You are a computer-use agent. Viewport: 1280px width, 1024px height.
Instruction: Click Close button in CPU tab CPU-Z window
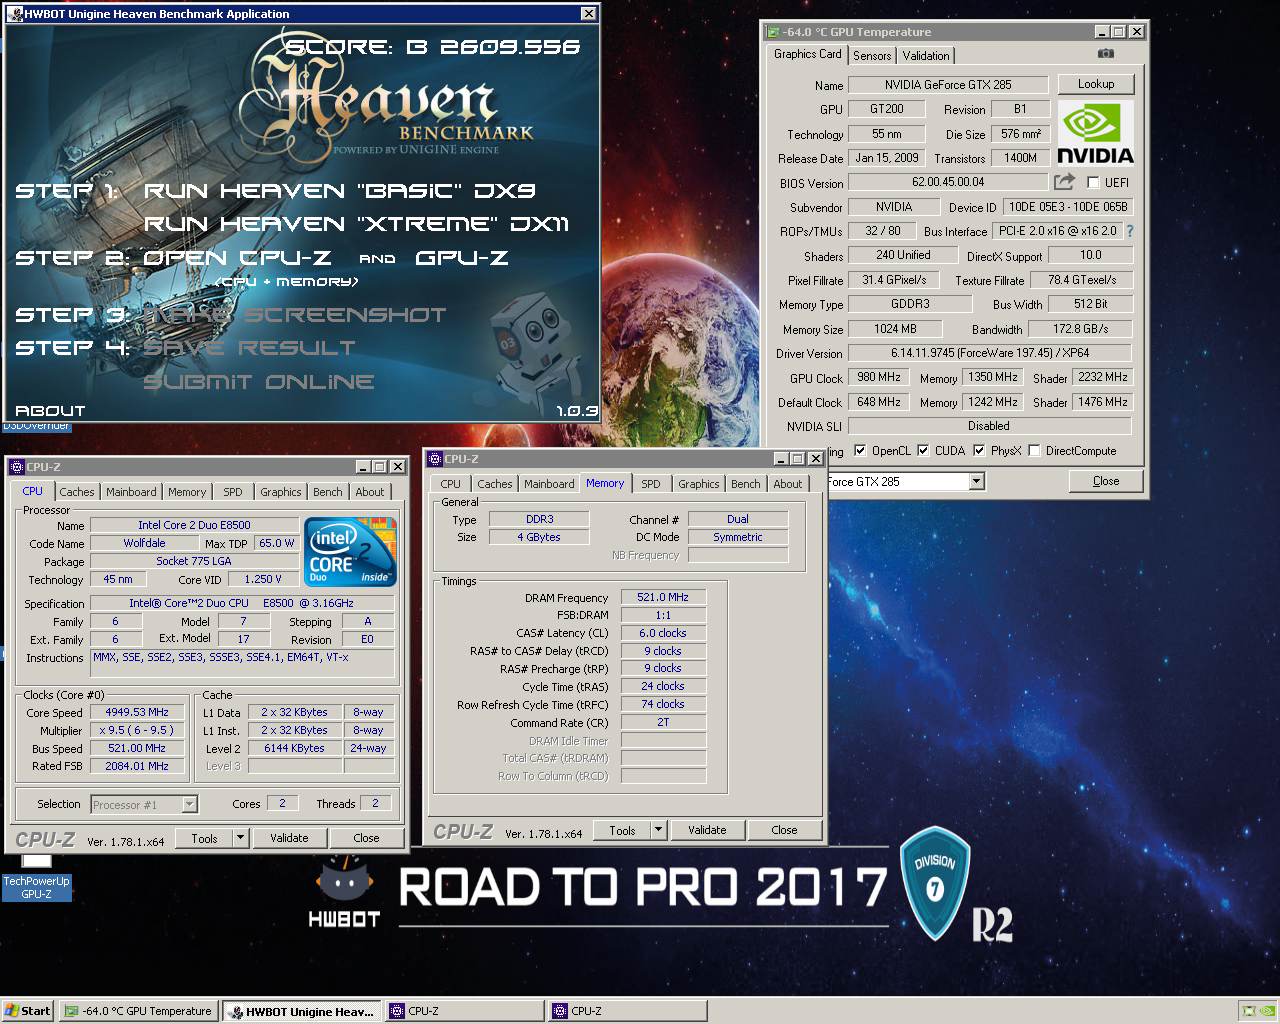click(x=366, y=838)
